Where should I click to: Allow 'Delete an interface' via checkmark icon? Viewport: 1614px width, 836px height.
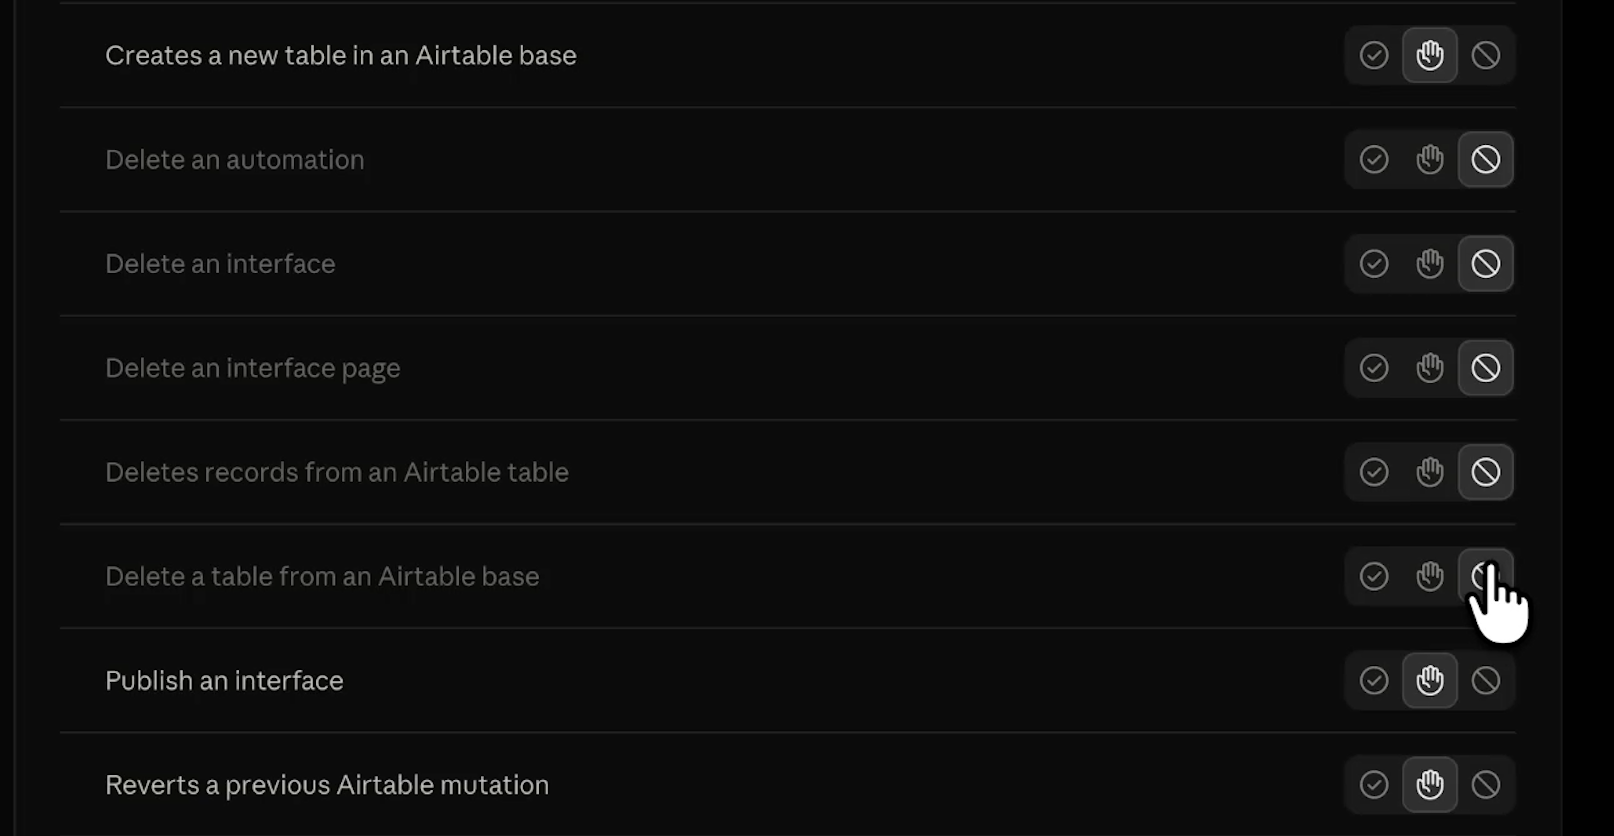point(1374,263)
